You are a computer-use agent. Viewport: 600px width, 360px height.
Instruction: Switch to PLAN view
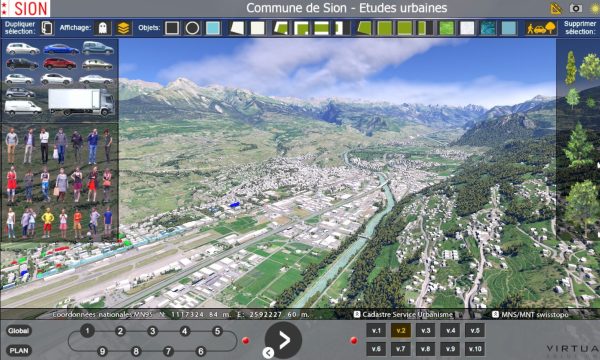coord(18,350)
